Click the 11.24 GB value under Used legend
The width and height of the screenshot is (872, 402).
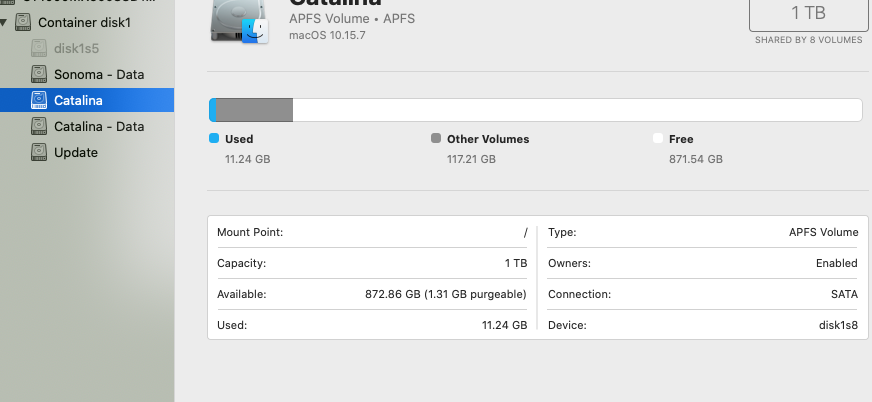click(247, 159)
